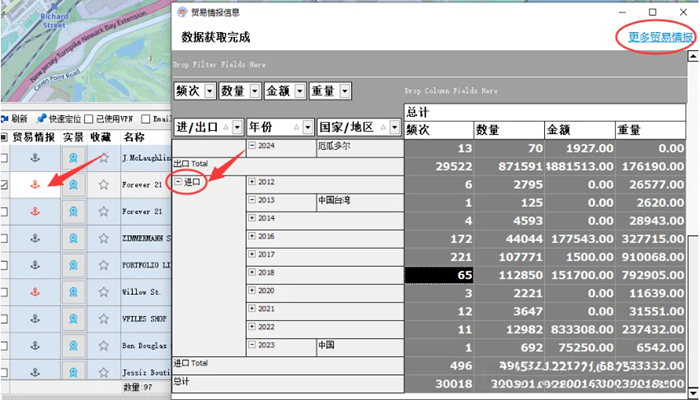Click the 出口 Total row label
The width and height of the screenshot is (700, 400).
pos(191,164)
